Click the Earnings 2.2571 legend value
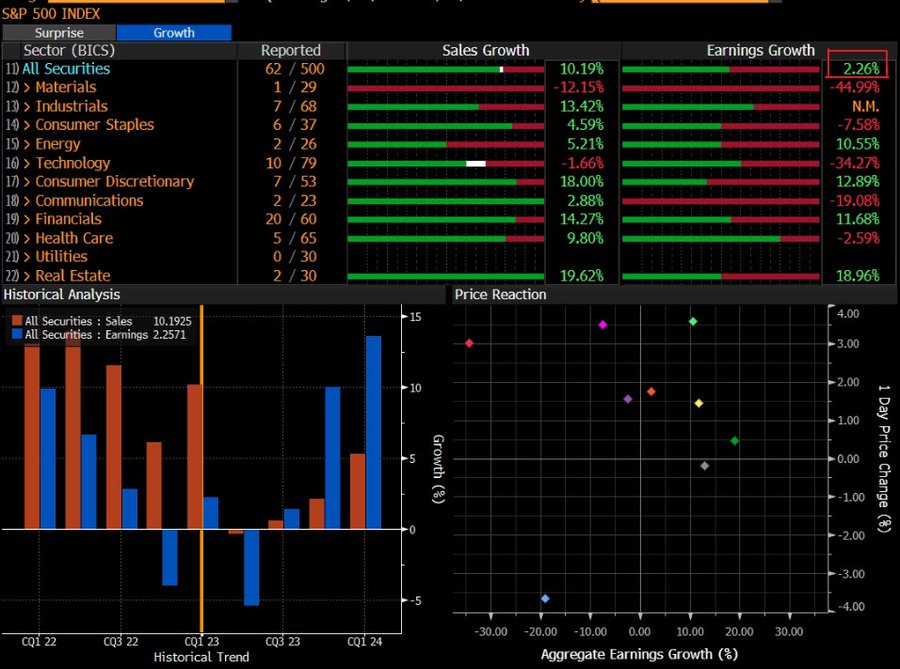Image resolution: width=900 pixels, height=669 pixels. [x=169, y=334]
